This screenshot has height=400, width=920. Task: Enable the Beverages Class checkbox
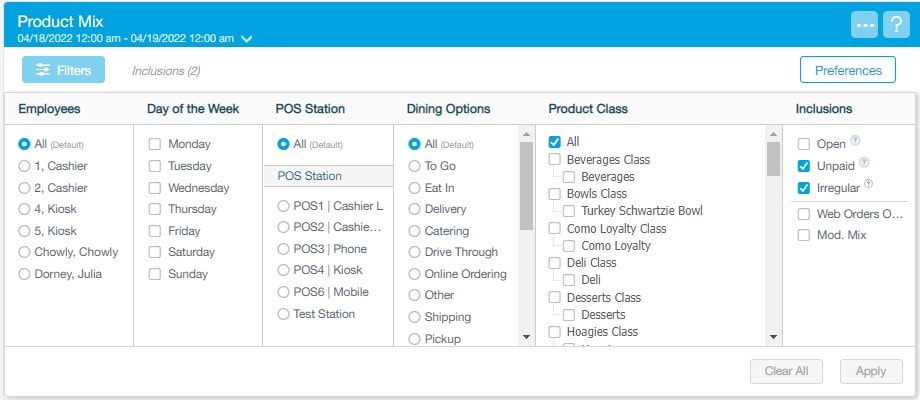point(554,159)
